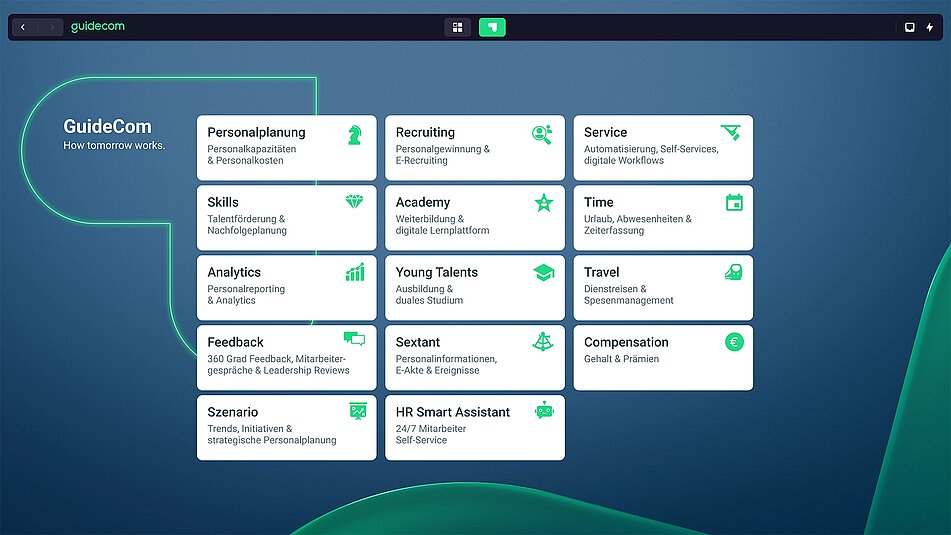Open the Analytics module tile

(x=286, y=288)
